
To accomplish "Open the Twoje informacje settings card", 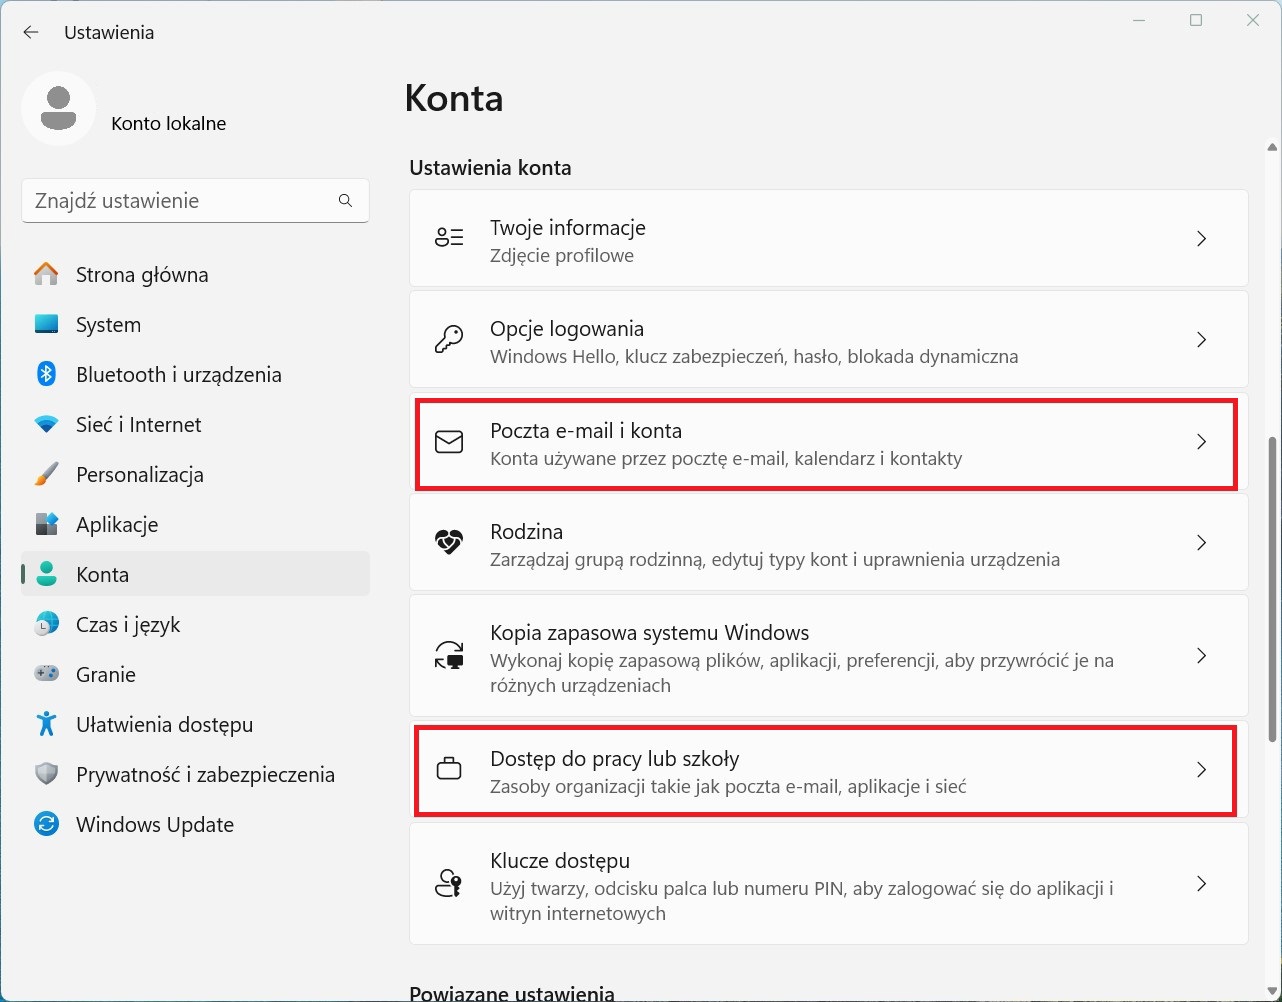I will 829,239.
